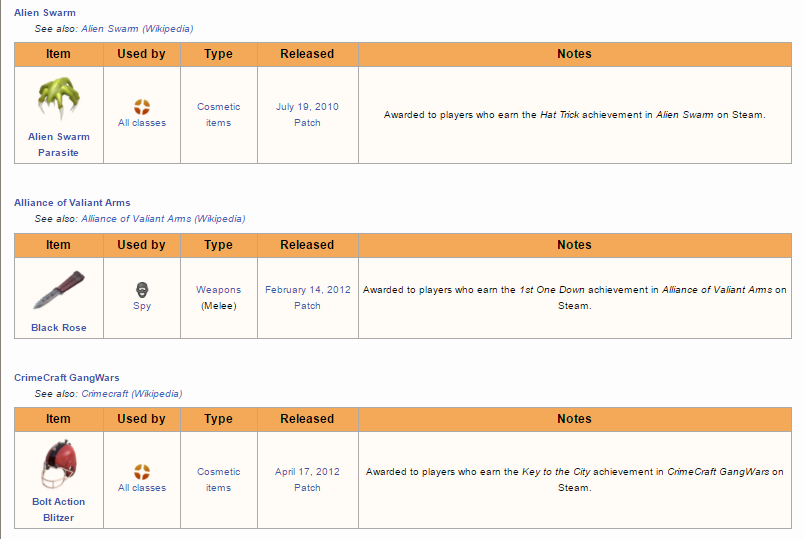Viewport: 804px width, 539px height.
Task: Open the July 19, 2010 Patch link
Action: [x=307, y=115]
